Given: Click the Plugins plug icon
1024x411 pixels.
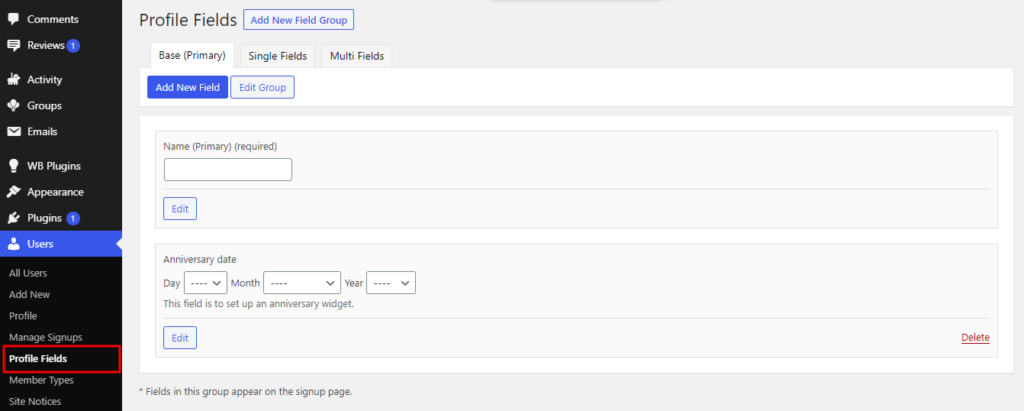Looking at the screenshot, I should pyautogui.click(x=13, y=218).
